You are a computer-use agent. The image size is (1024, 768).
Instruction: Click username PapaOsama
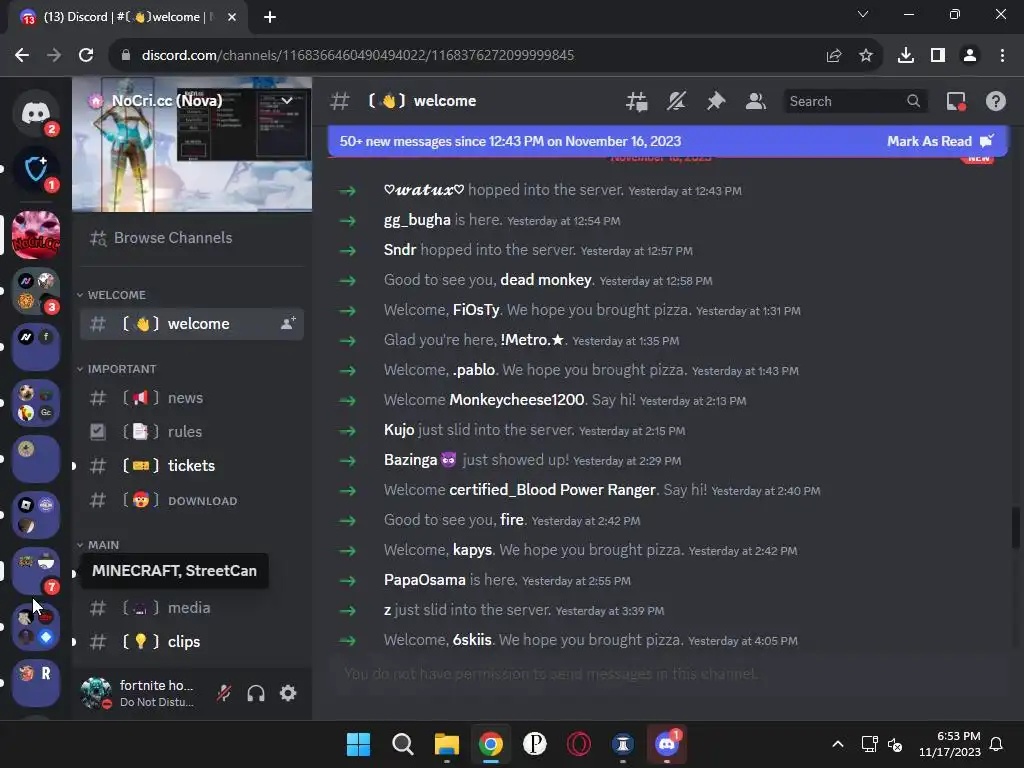[x=424, y=580]
